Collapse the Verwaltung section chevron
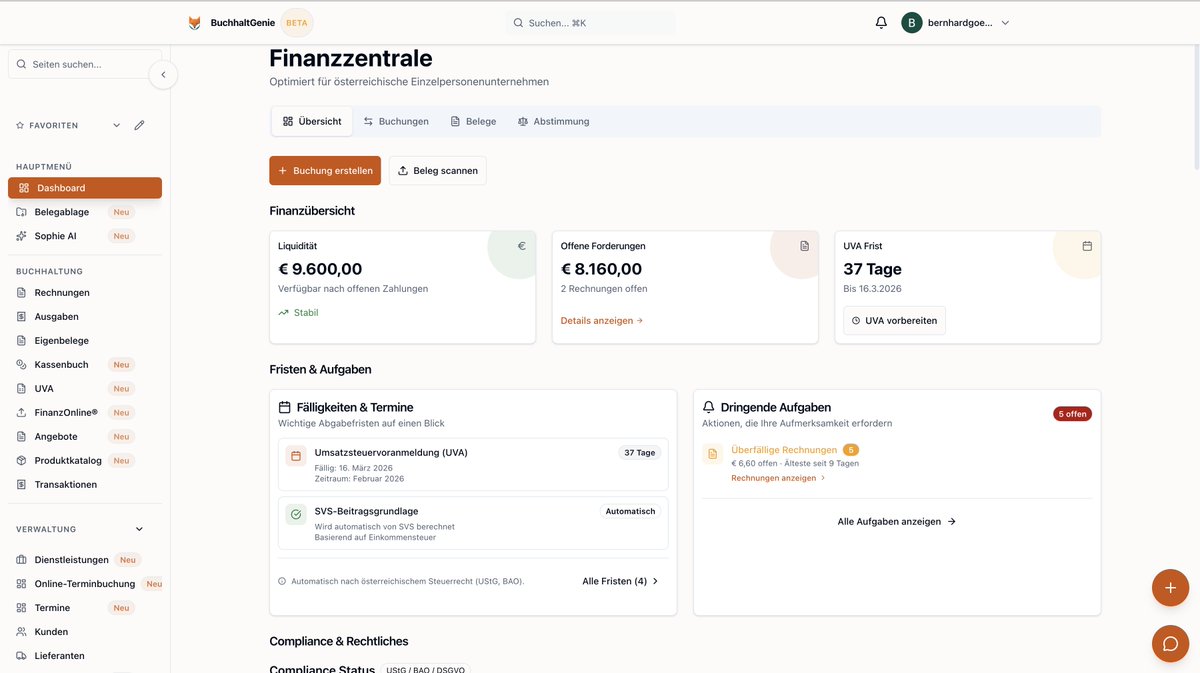The height and width of the screenshot is (673, 1200). (x=139, y=529)
